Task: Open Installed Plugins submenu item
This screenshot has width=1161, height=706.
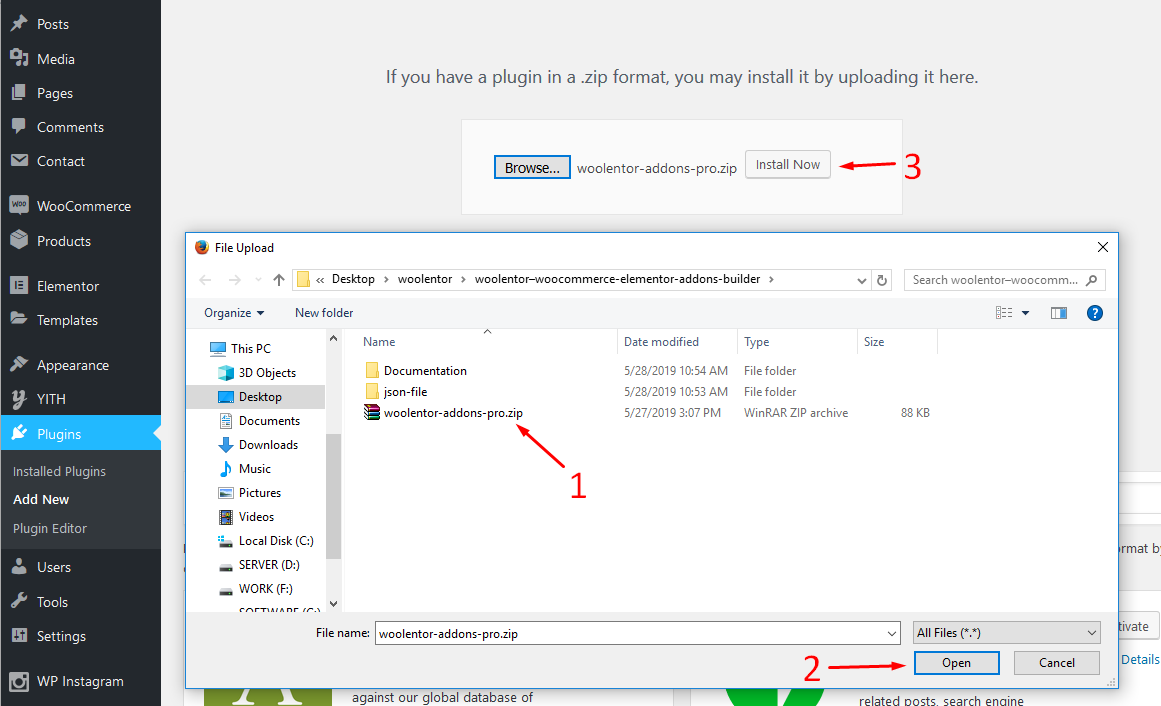Action: pyautogui.click(x=59, y=471)
